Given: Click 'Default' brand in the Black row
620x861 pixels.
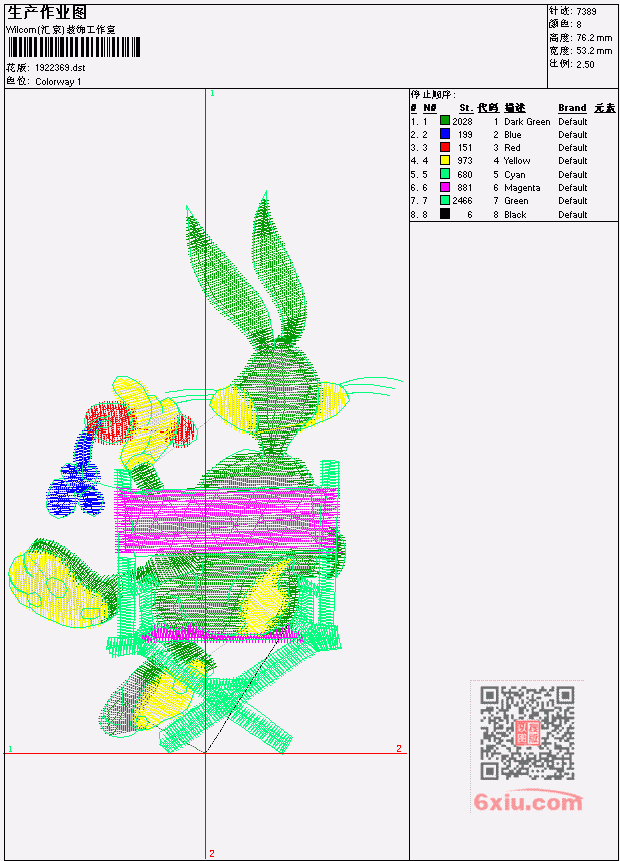Looking at the screenshot, I should click(572, 215).
